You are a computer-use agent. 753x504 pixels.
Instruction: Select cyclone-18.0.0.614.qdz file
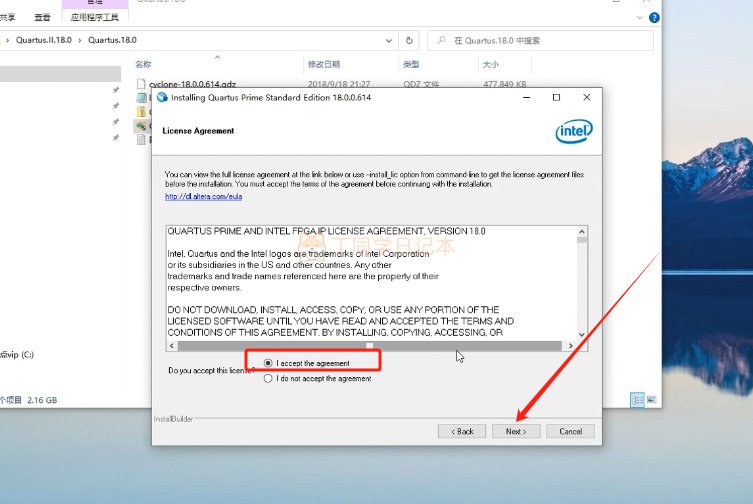192,84
